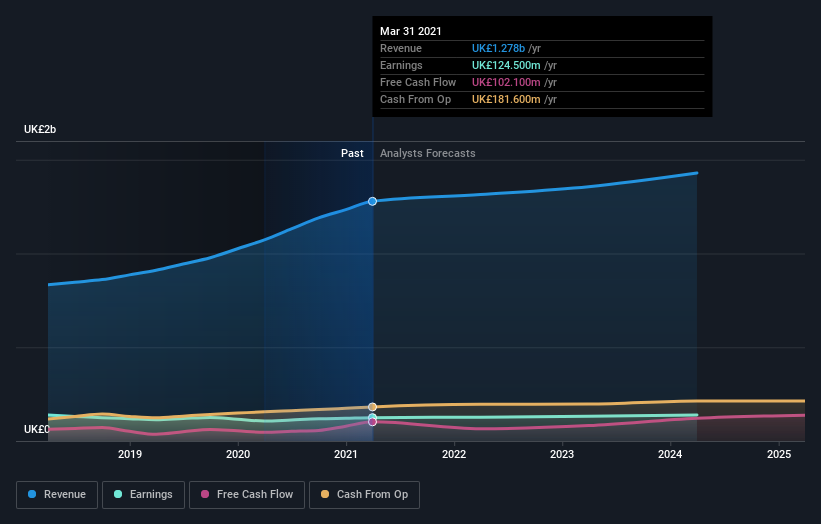Click the blue Revenue data point marker
This screenshot has width=821, height=524.
click(x=372, y=201)
